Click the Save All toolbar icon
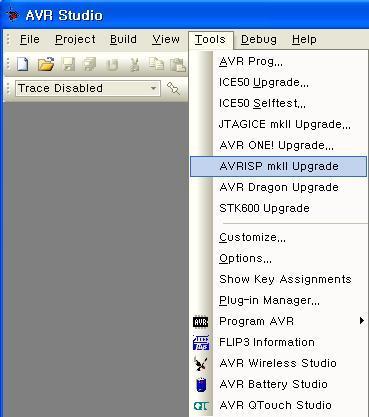 click(x=90, y=64)
